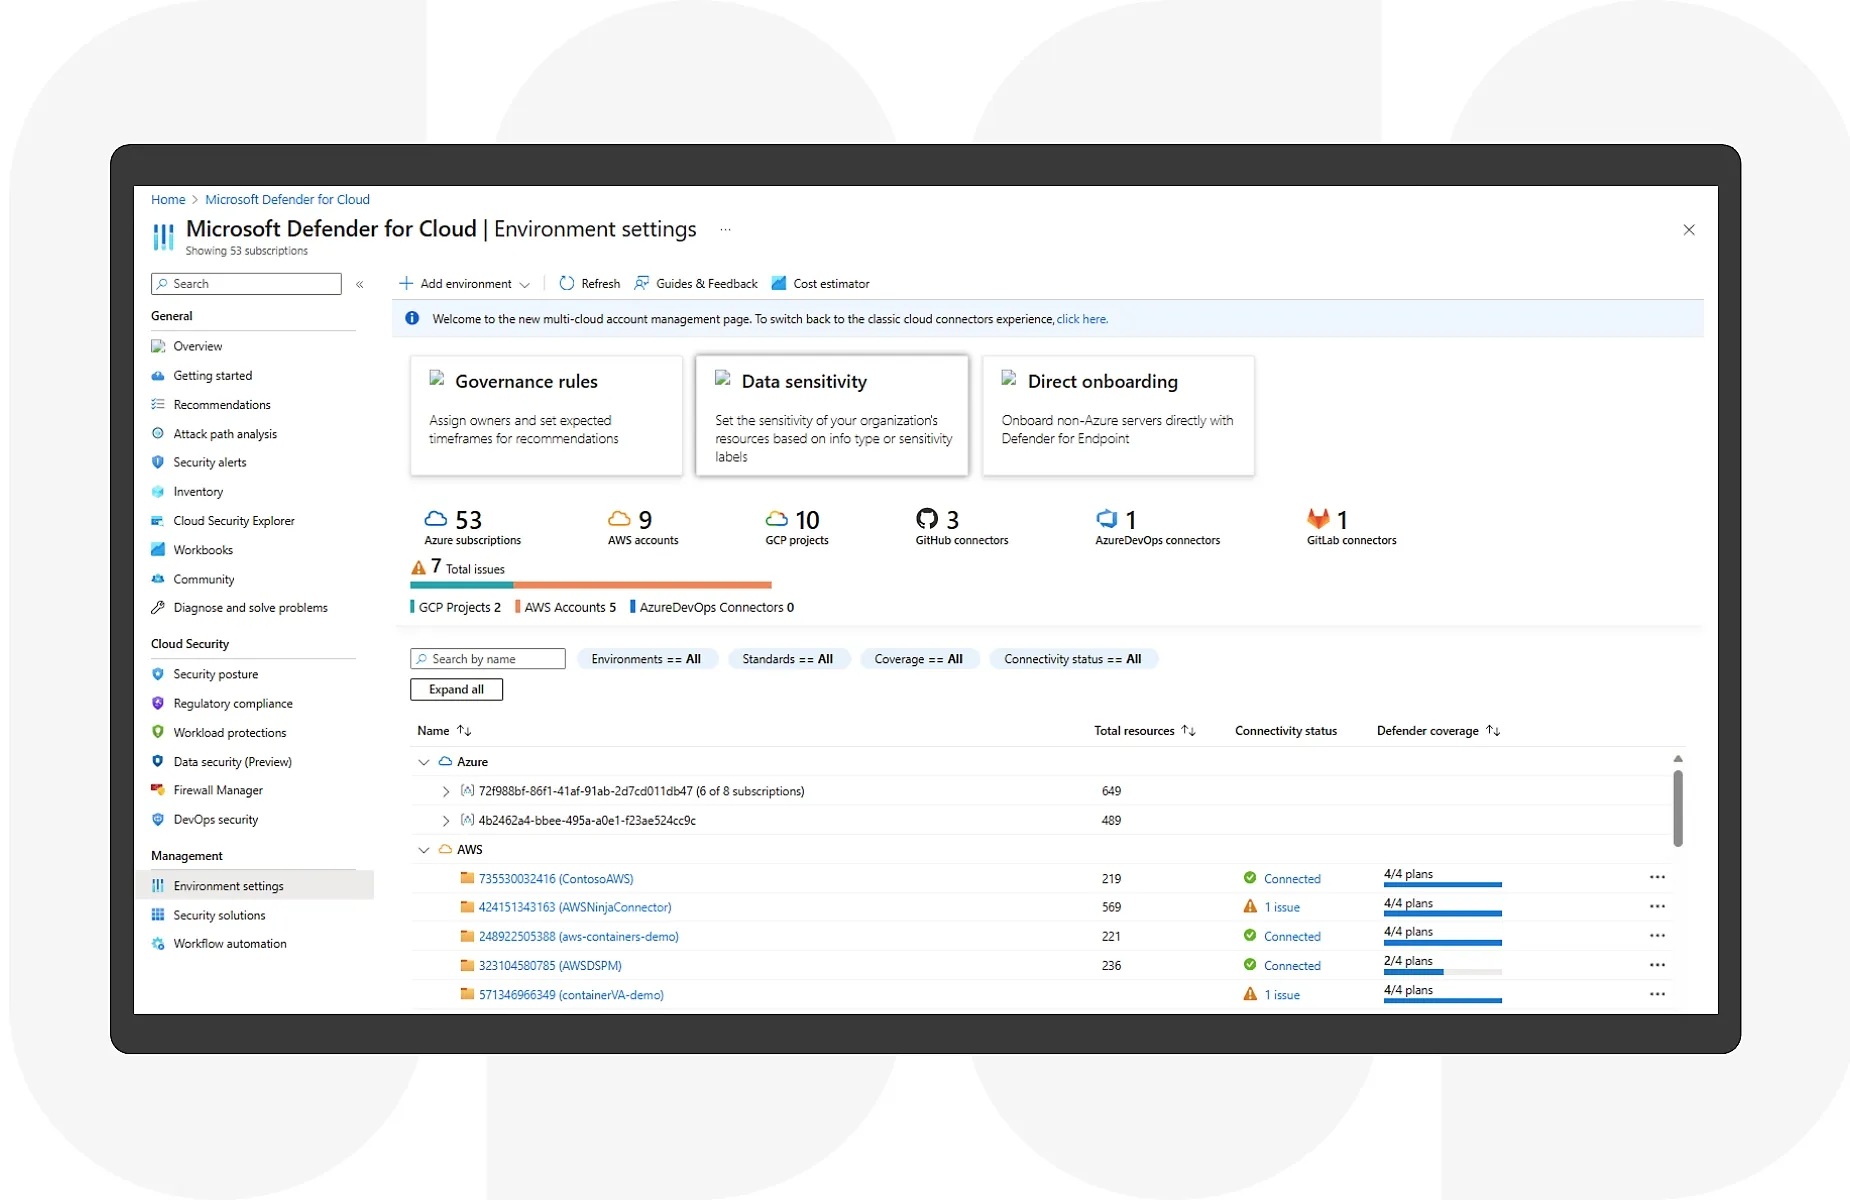Click the GitHub connectors icon
Viewport: 1850px width, 1200px height.
[x=927, y=519]
